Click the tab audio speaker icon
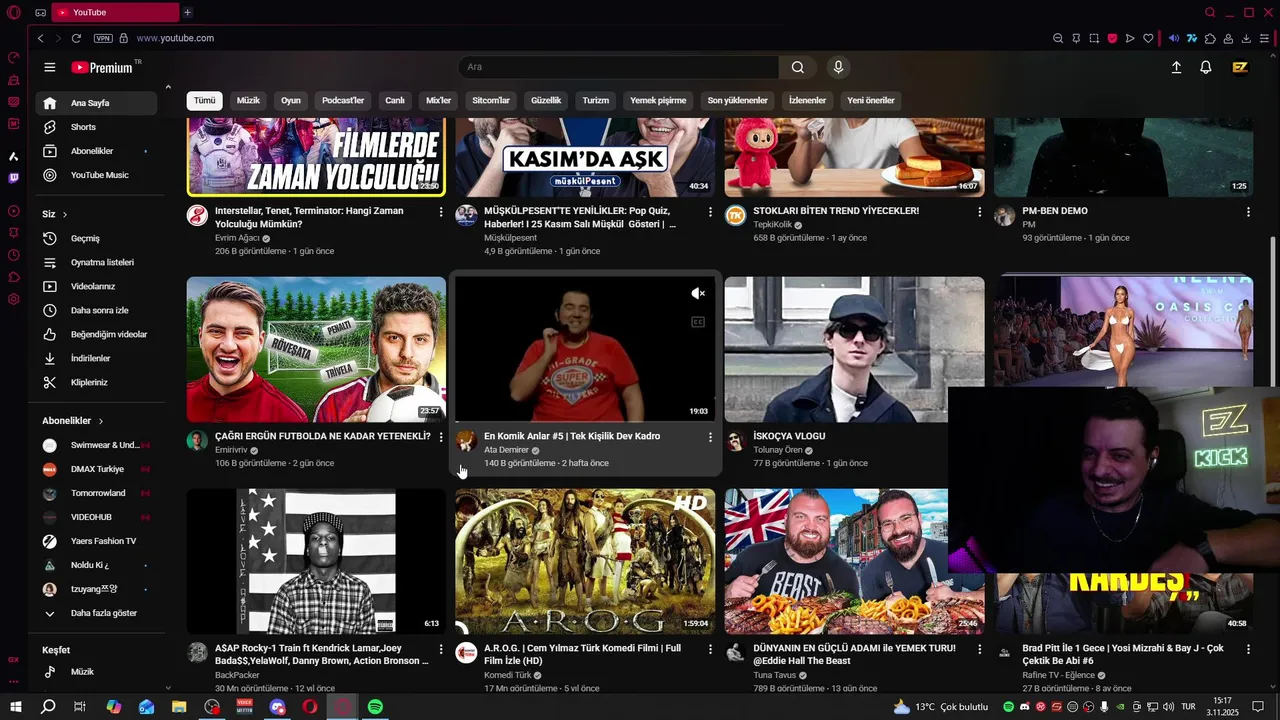Image resolution: width=1280 pixels, height=720 pixels. [x=1174, y=38]
